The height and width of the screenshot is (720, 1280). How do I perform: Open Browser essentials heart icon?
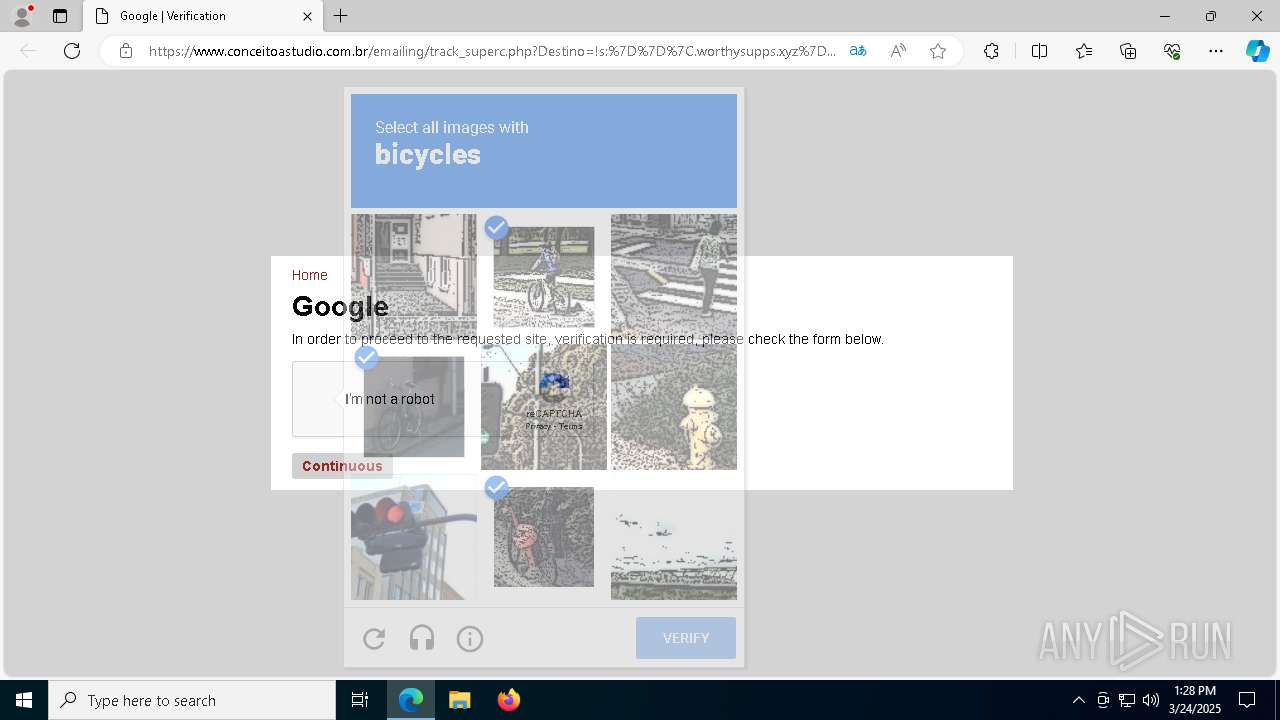tap(1172, 51)
